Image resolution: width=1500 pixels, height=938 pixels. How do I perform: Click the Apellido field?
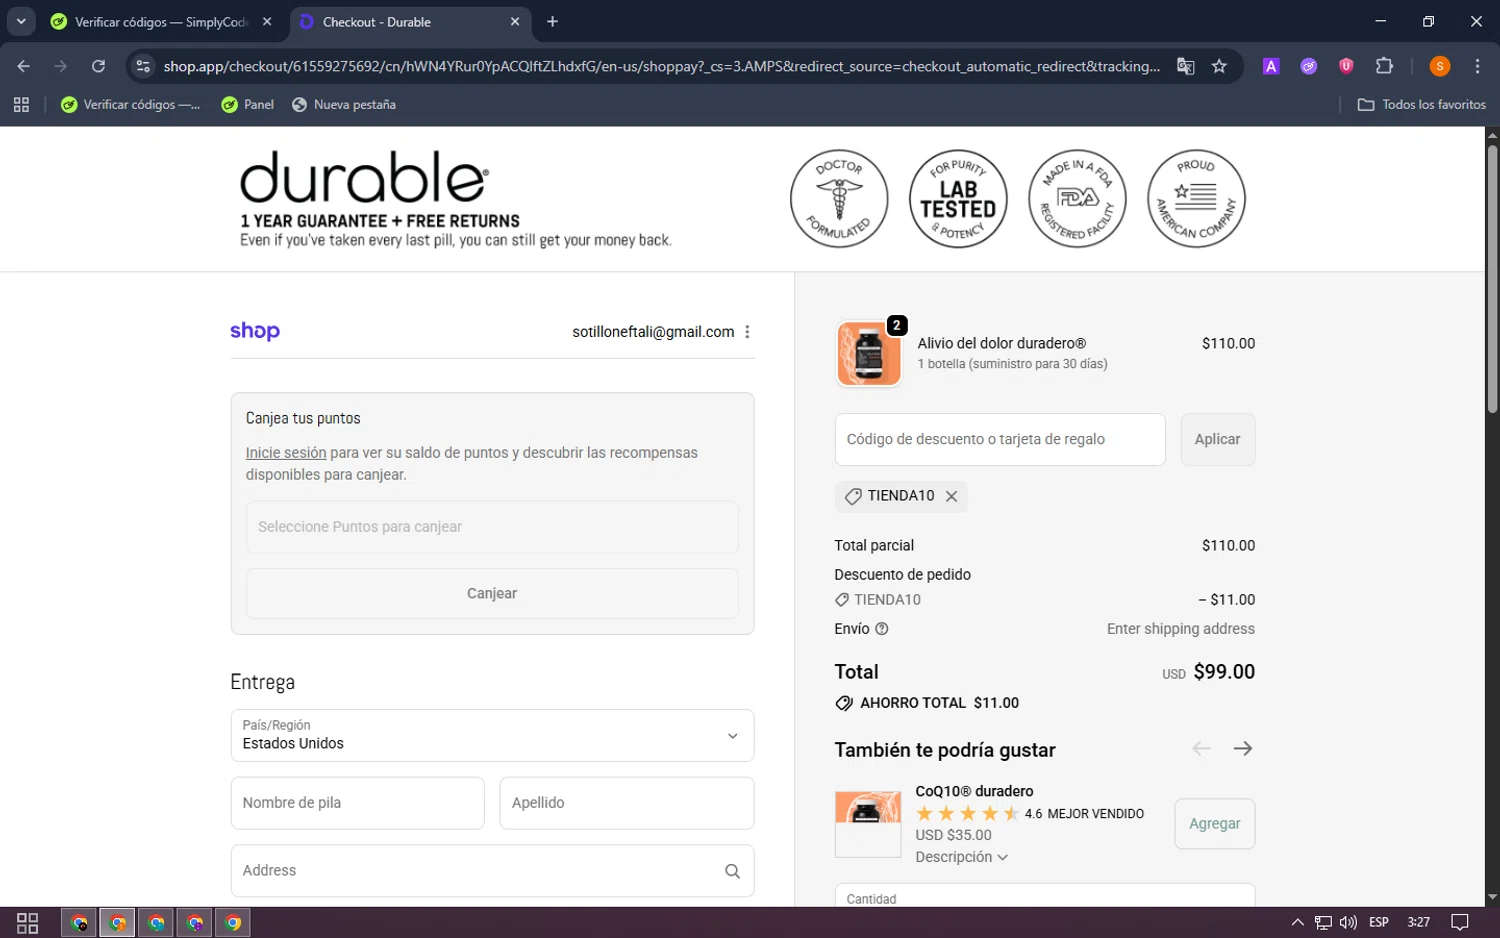[626, 803]
